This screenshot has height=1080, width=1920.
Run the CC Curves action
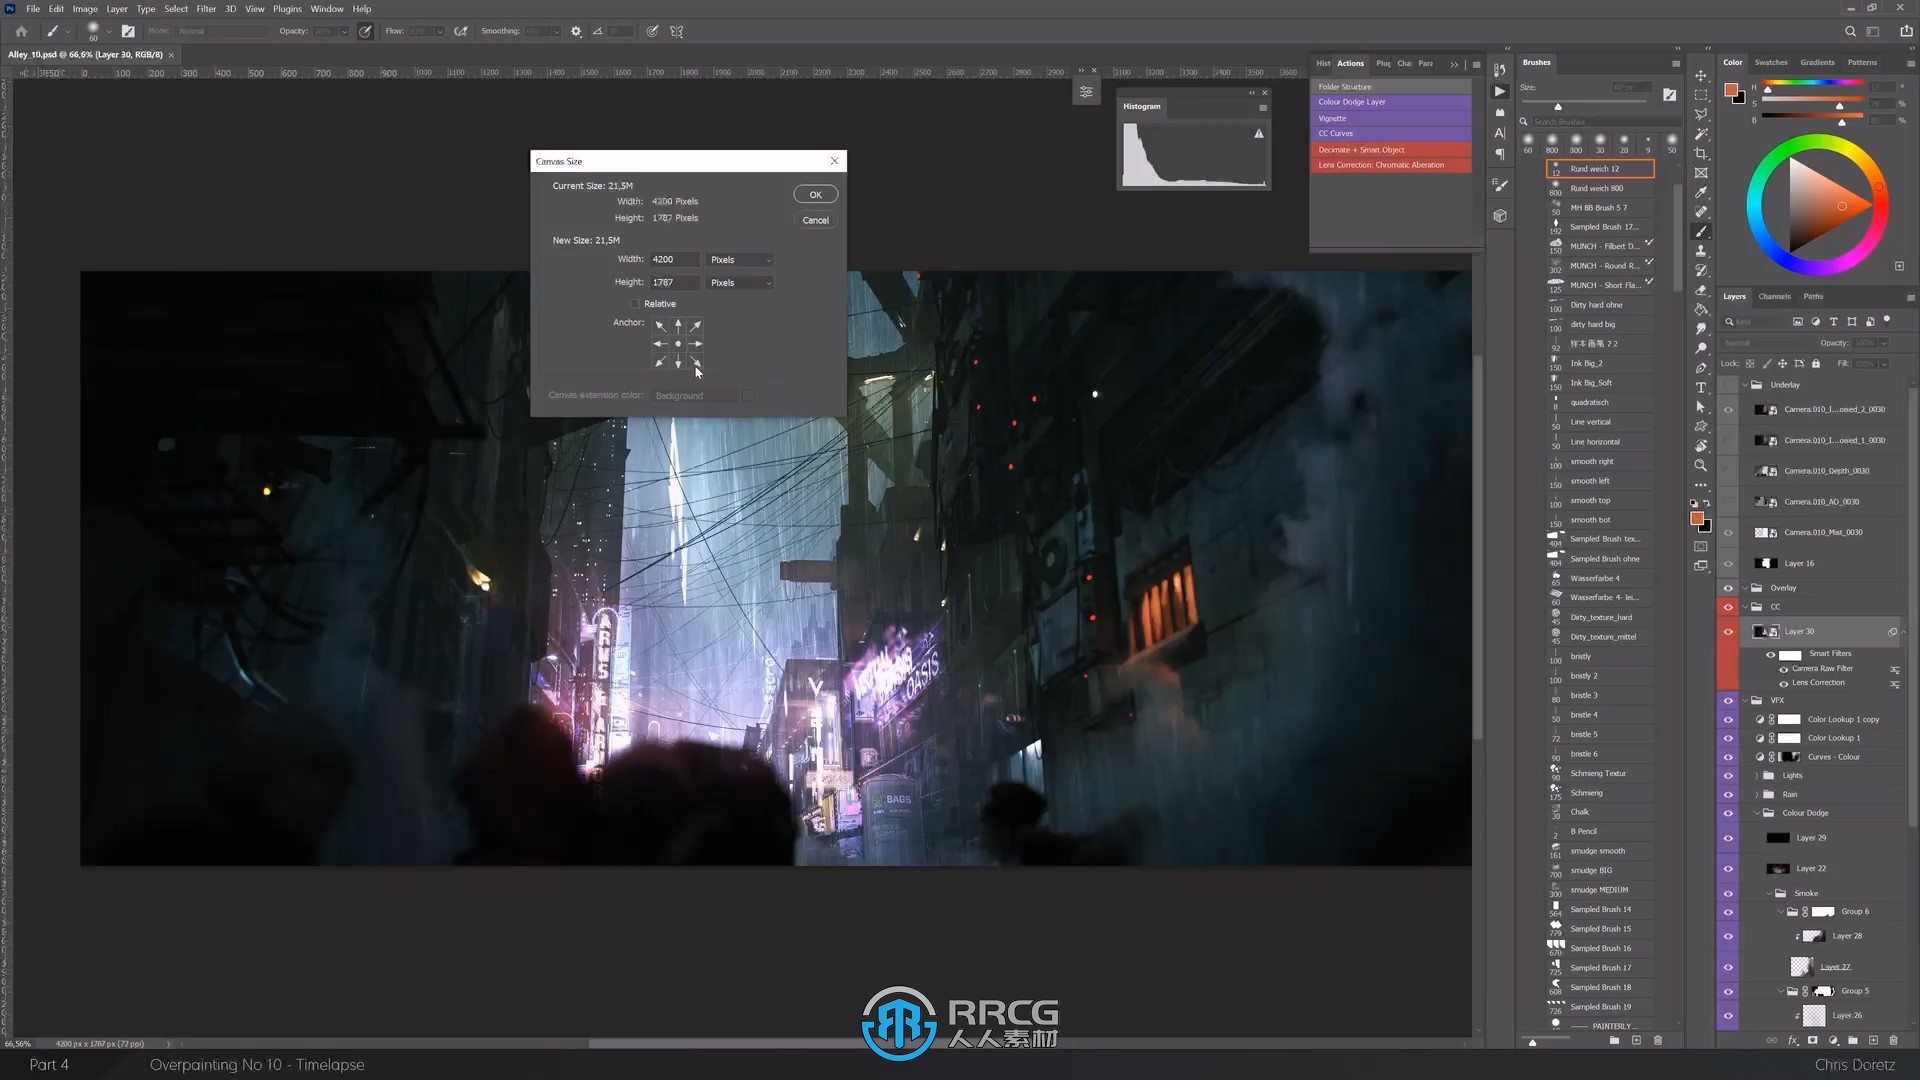click(1391, 133)
